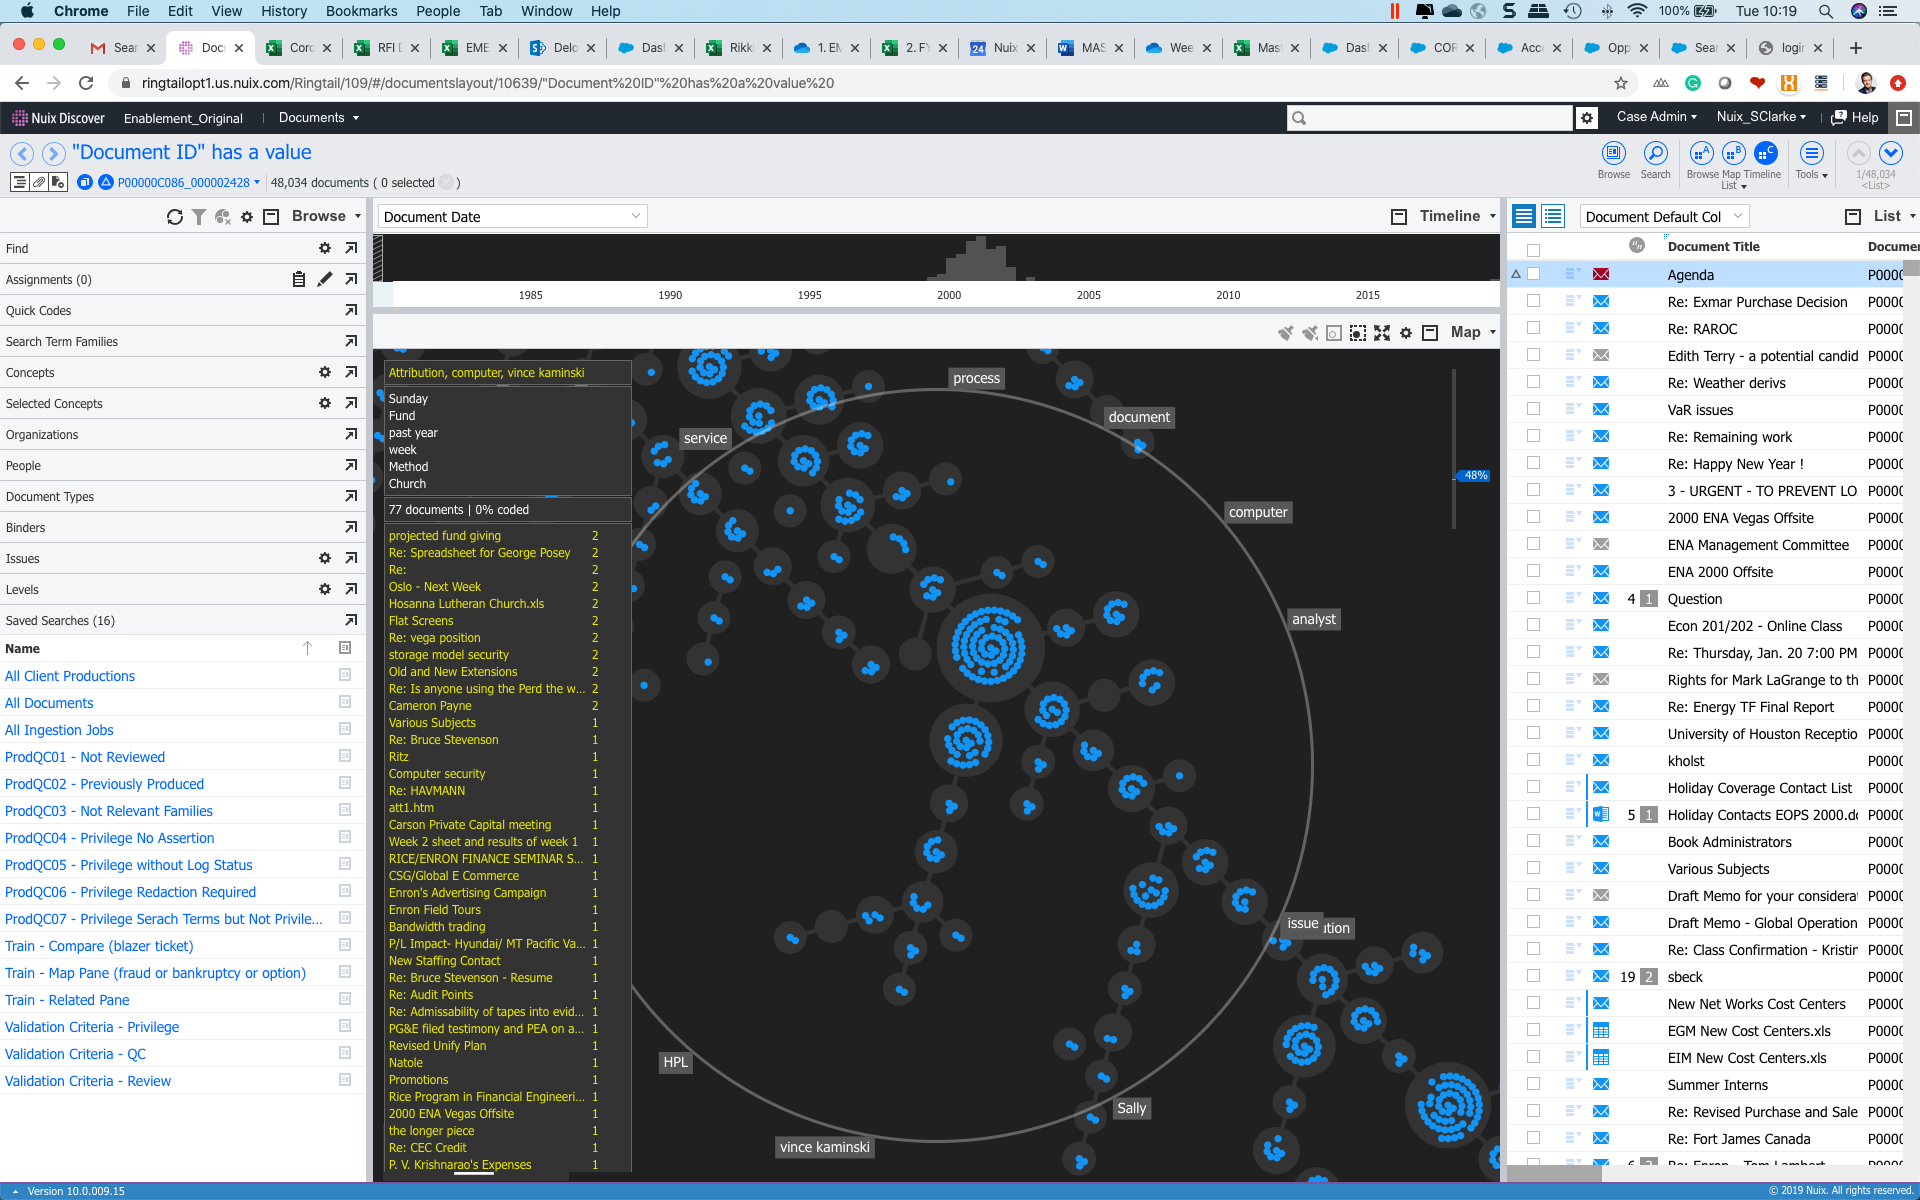Screen dimensions: 1920x1200
Task: Open the Search workspace icon
Action: (x=1655, y=154)
